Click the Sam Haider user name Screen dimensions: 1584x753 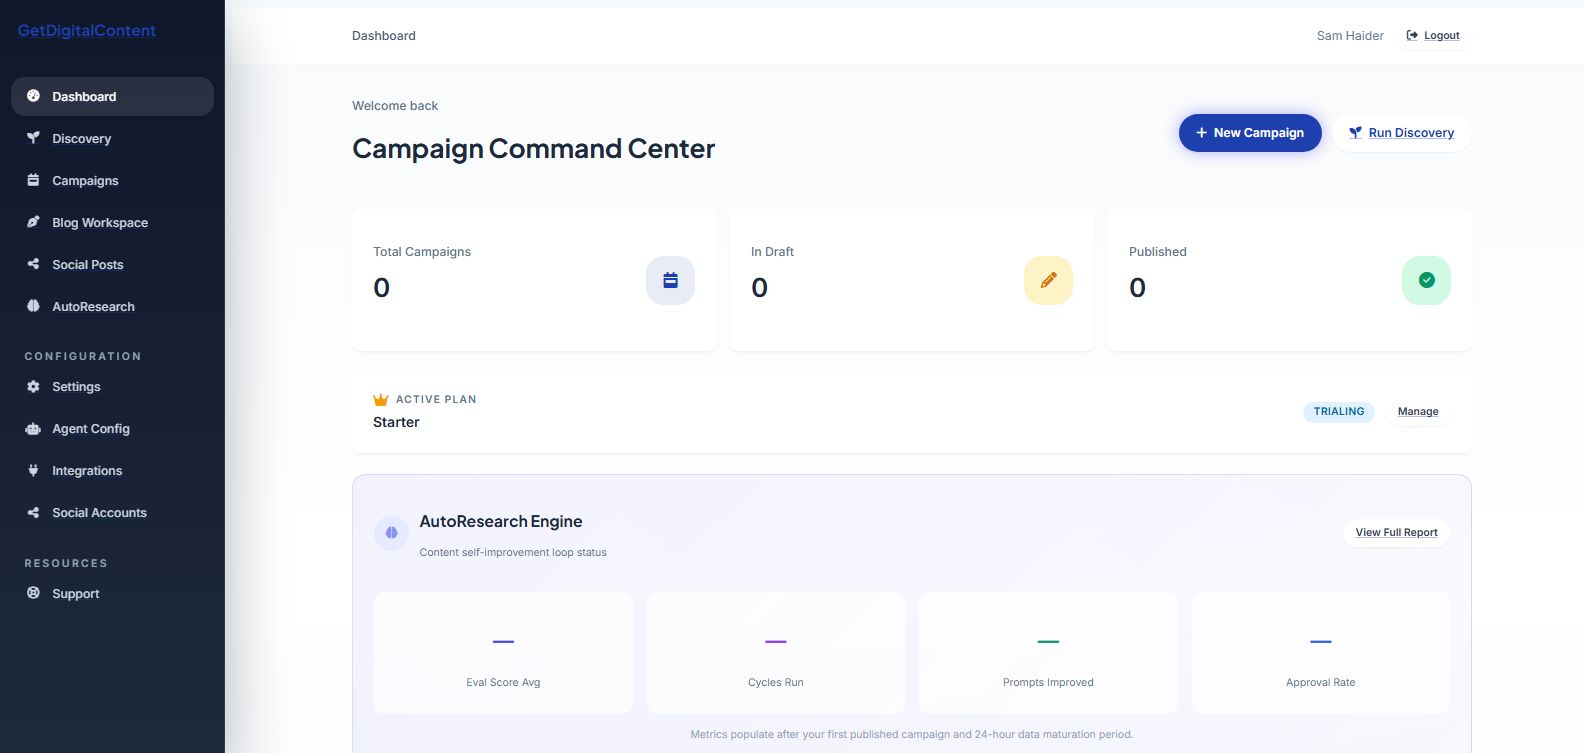(x=1350, y=35)
